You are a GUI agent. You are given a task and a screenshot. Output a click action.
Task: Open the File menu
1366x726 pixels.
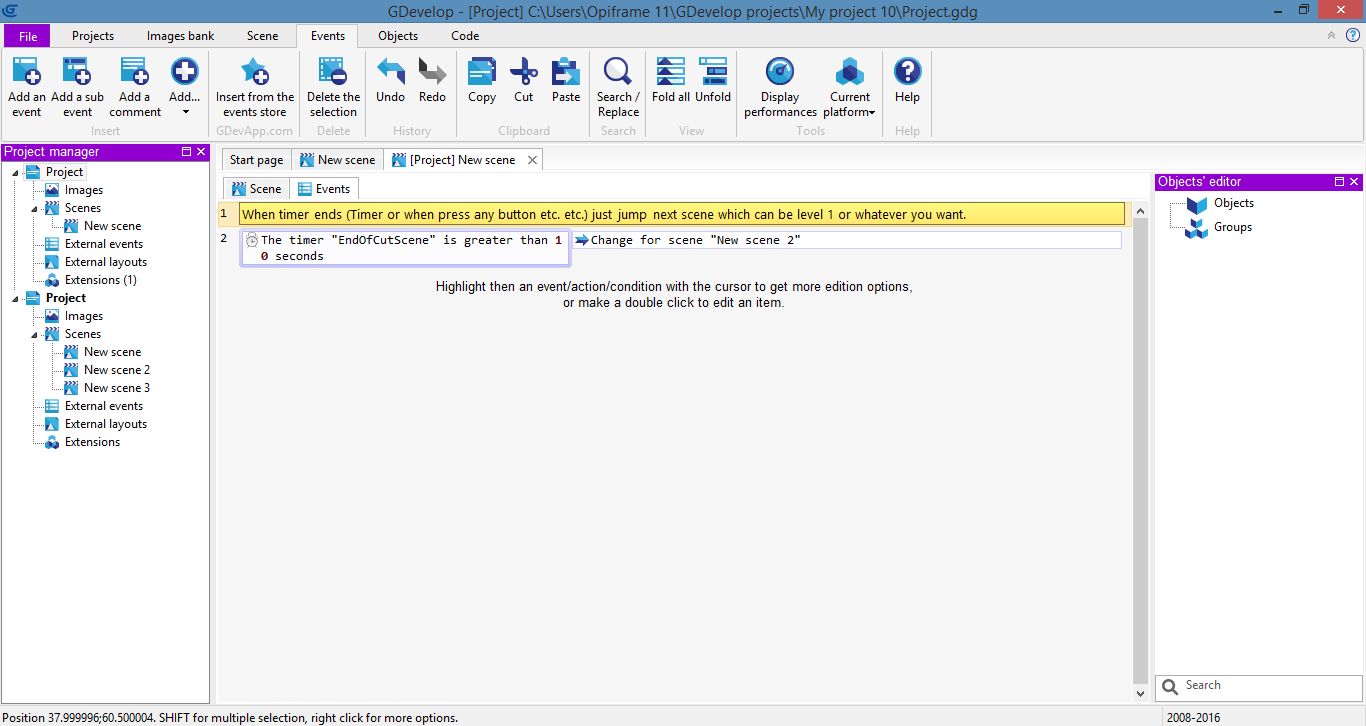point(28,36)
